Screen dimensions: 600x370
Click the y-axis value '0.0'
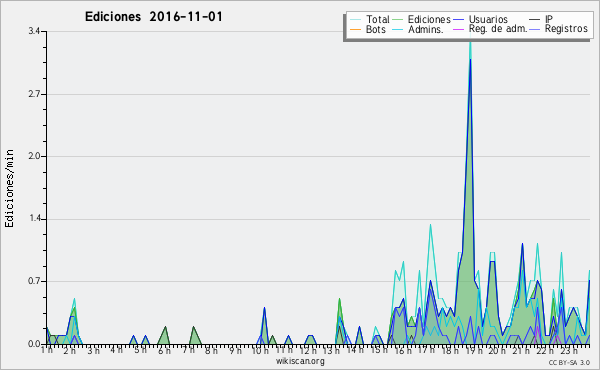(x=34, y=344)
